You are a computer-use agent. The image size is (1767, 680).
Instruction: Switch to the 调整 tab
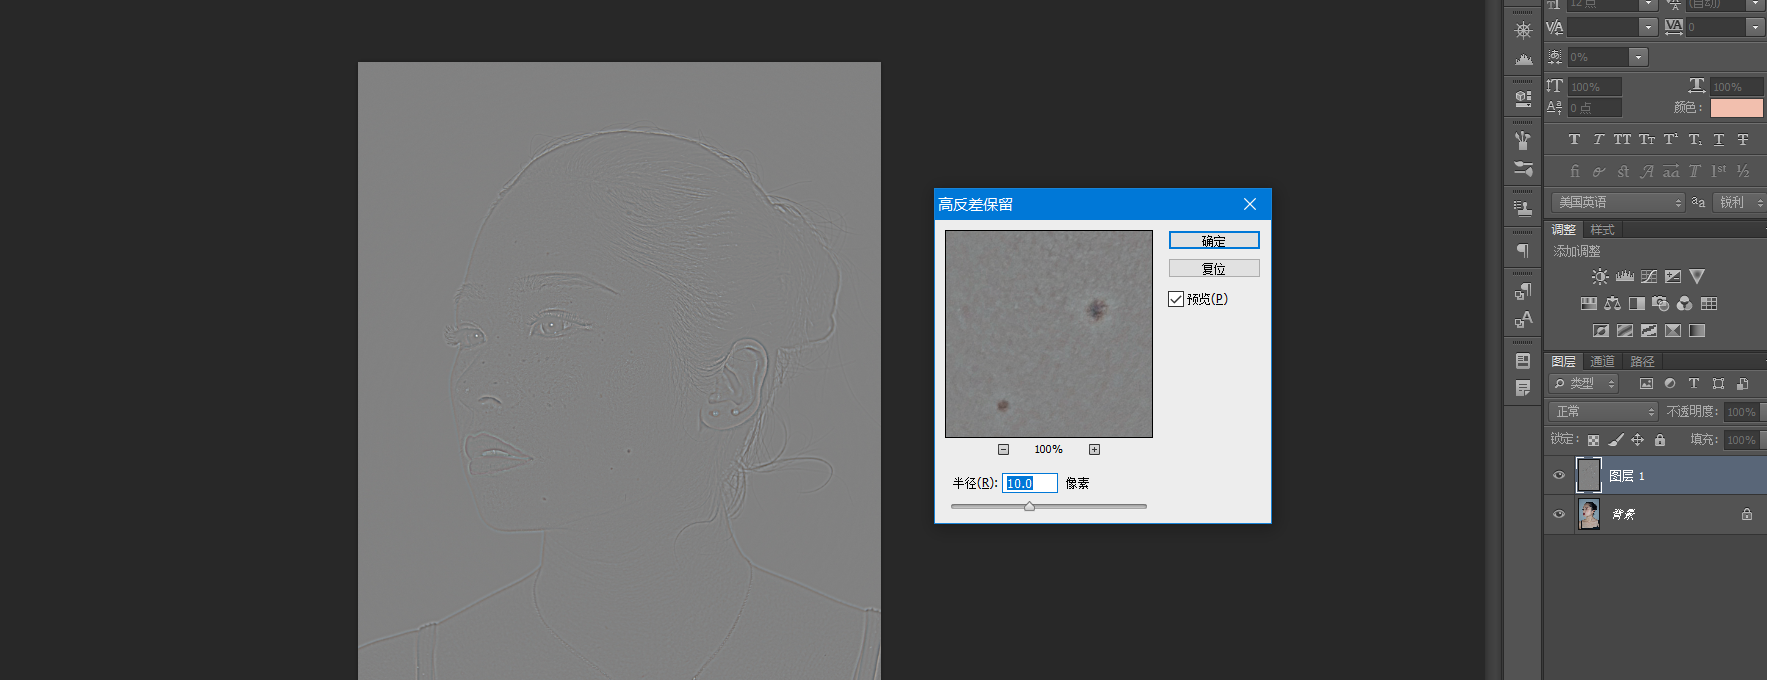click(1563, 230)
